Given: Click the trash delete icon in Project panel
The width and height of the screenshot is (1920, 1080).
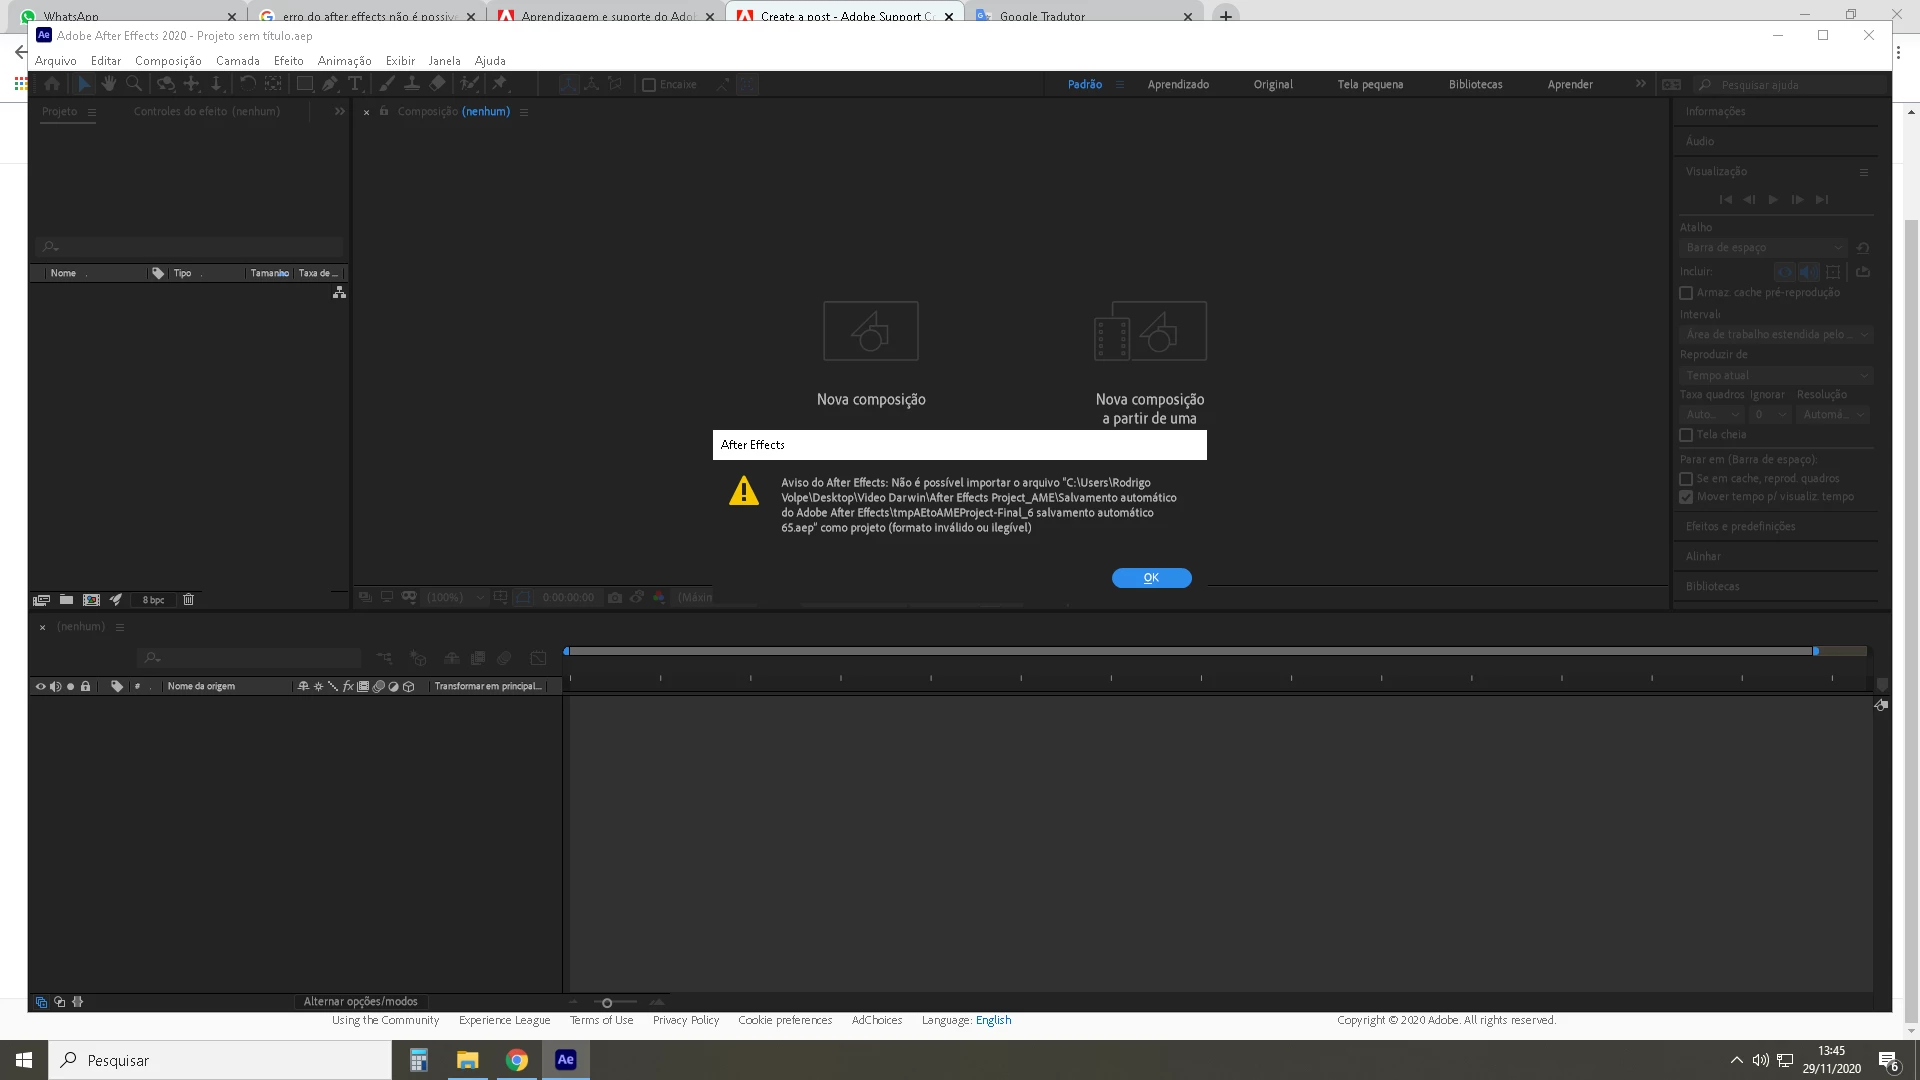Looking at the screenshot, I should tap(188, 600).
